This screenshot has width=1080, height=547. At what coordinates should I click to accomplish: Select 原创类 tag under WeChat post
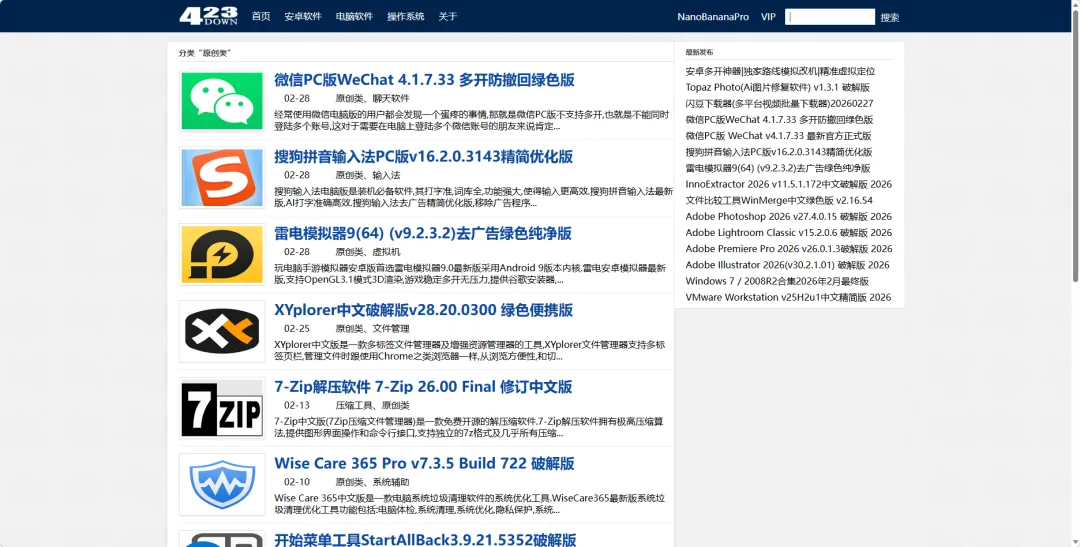(349, 99)
